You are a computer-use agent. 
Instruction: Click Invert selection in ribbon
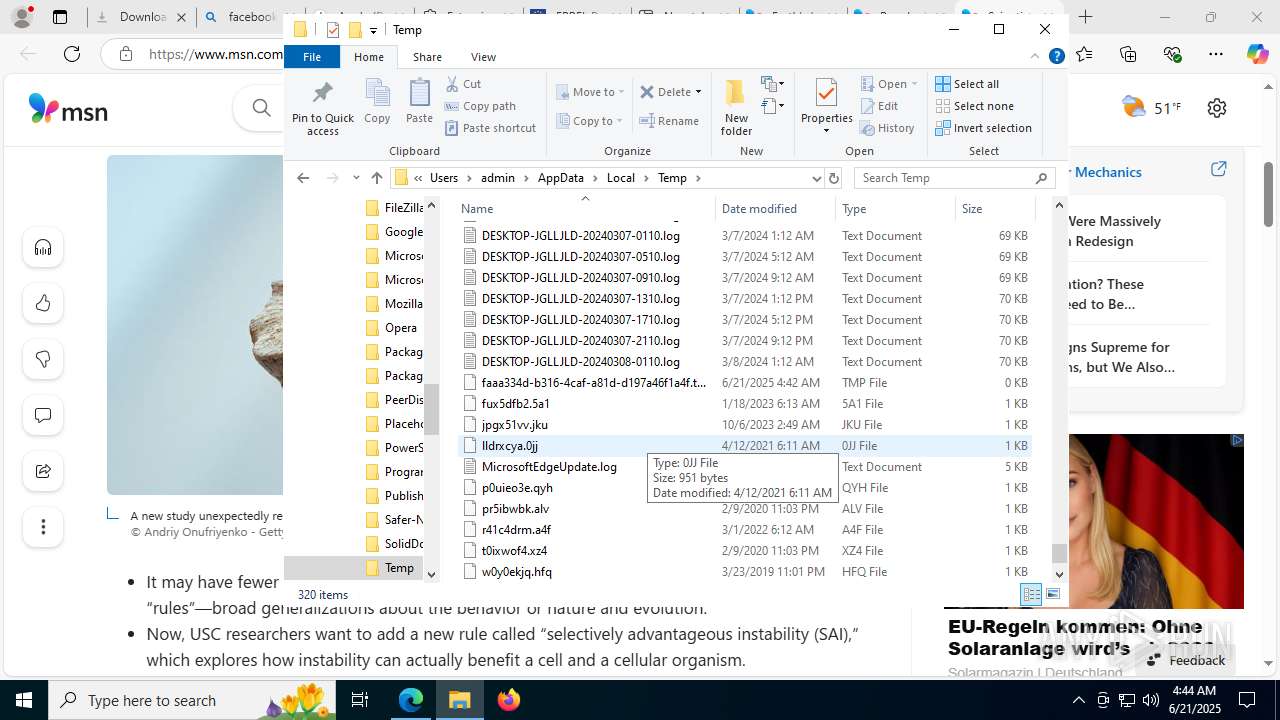point(983,128)
